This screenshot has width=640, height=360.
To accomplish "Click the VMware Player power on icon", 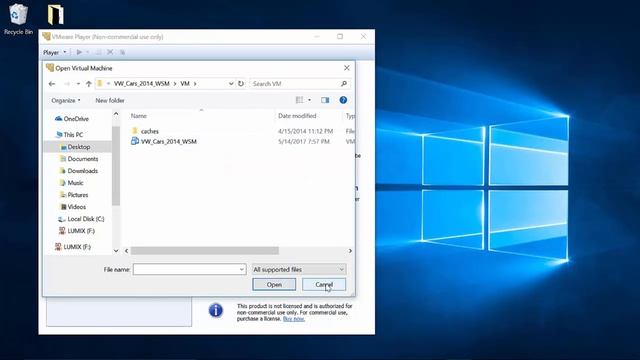I will (79, 52).
